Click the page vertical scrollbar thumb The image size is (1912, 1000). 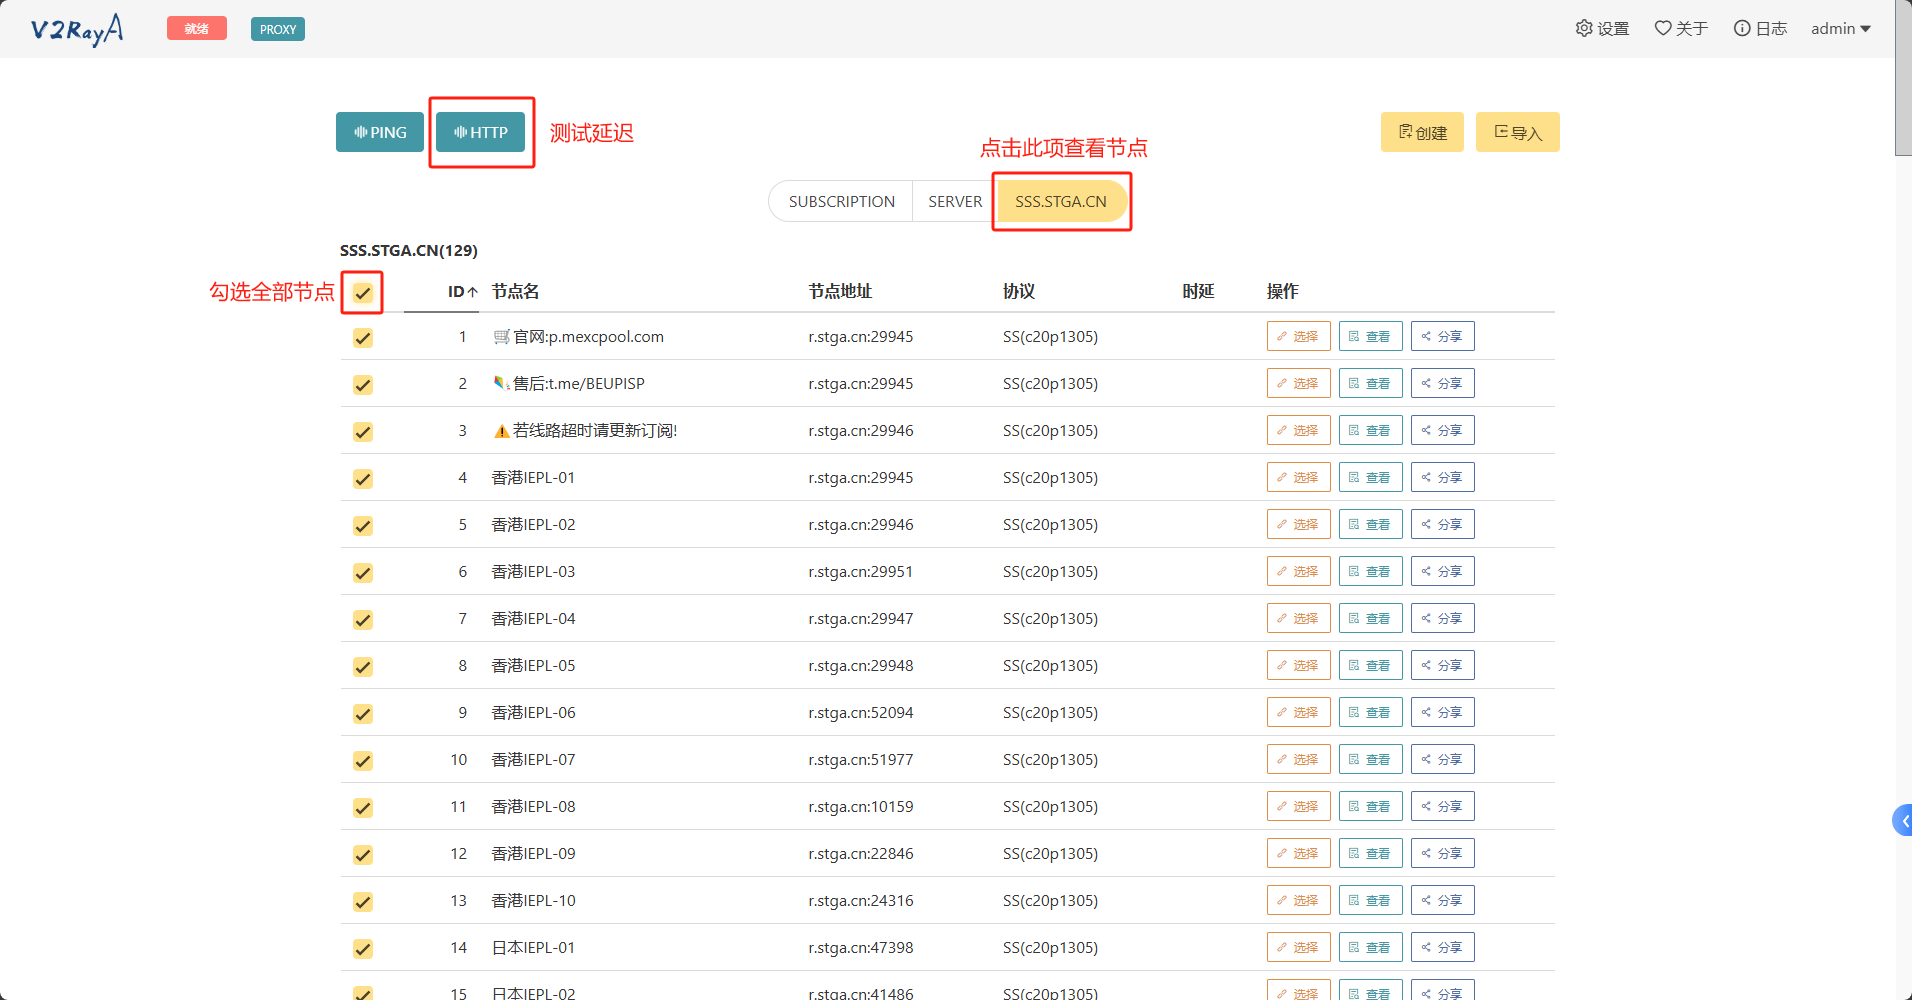[1903, 78]
